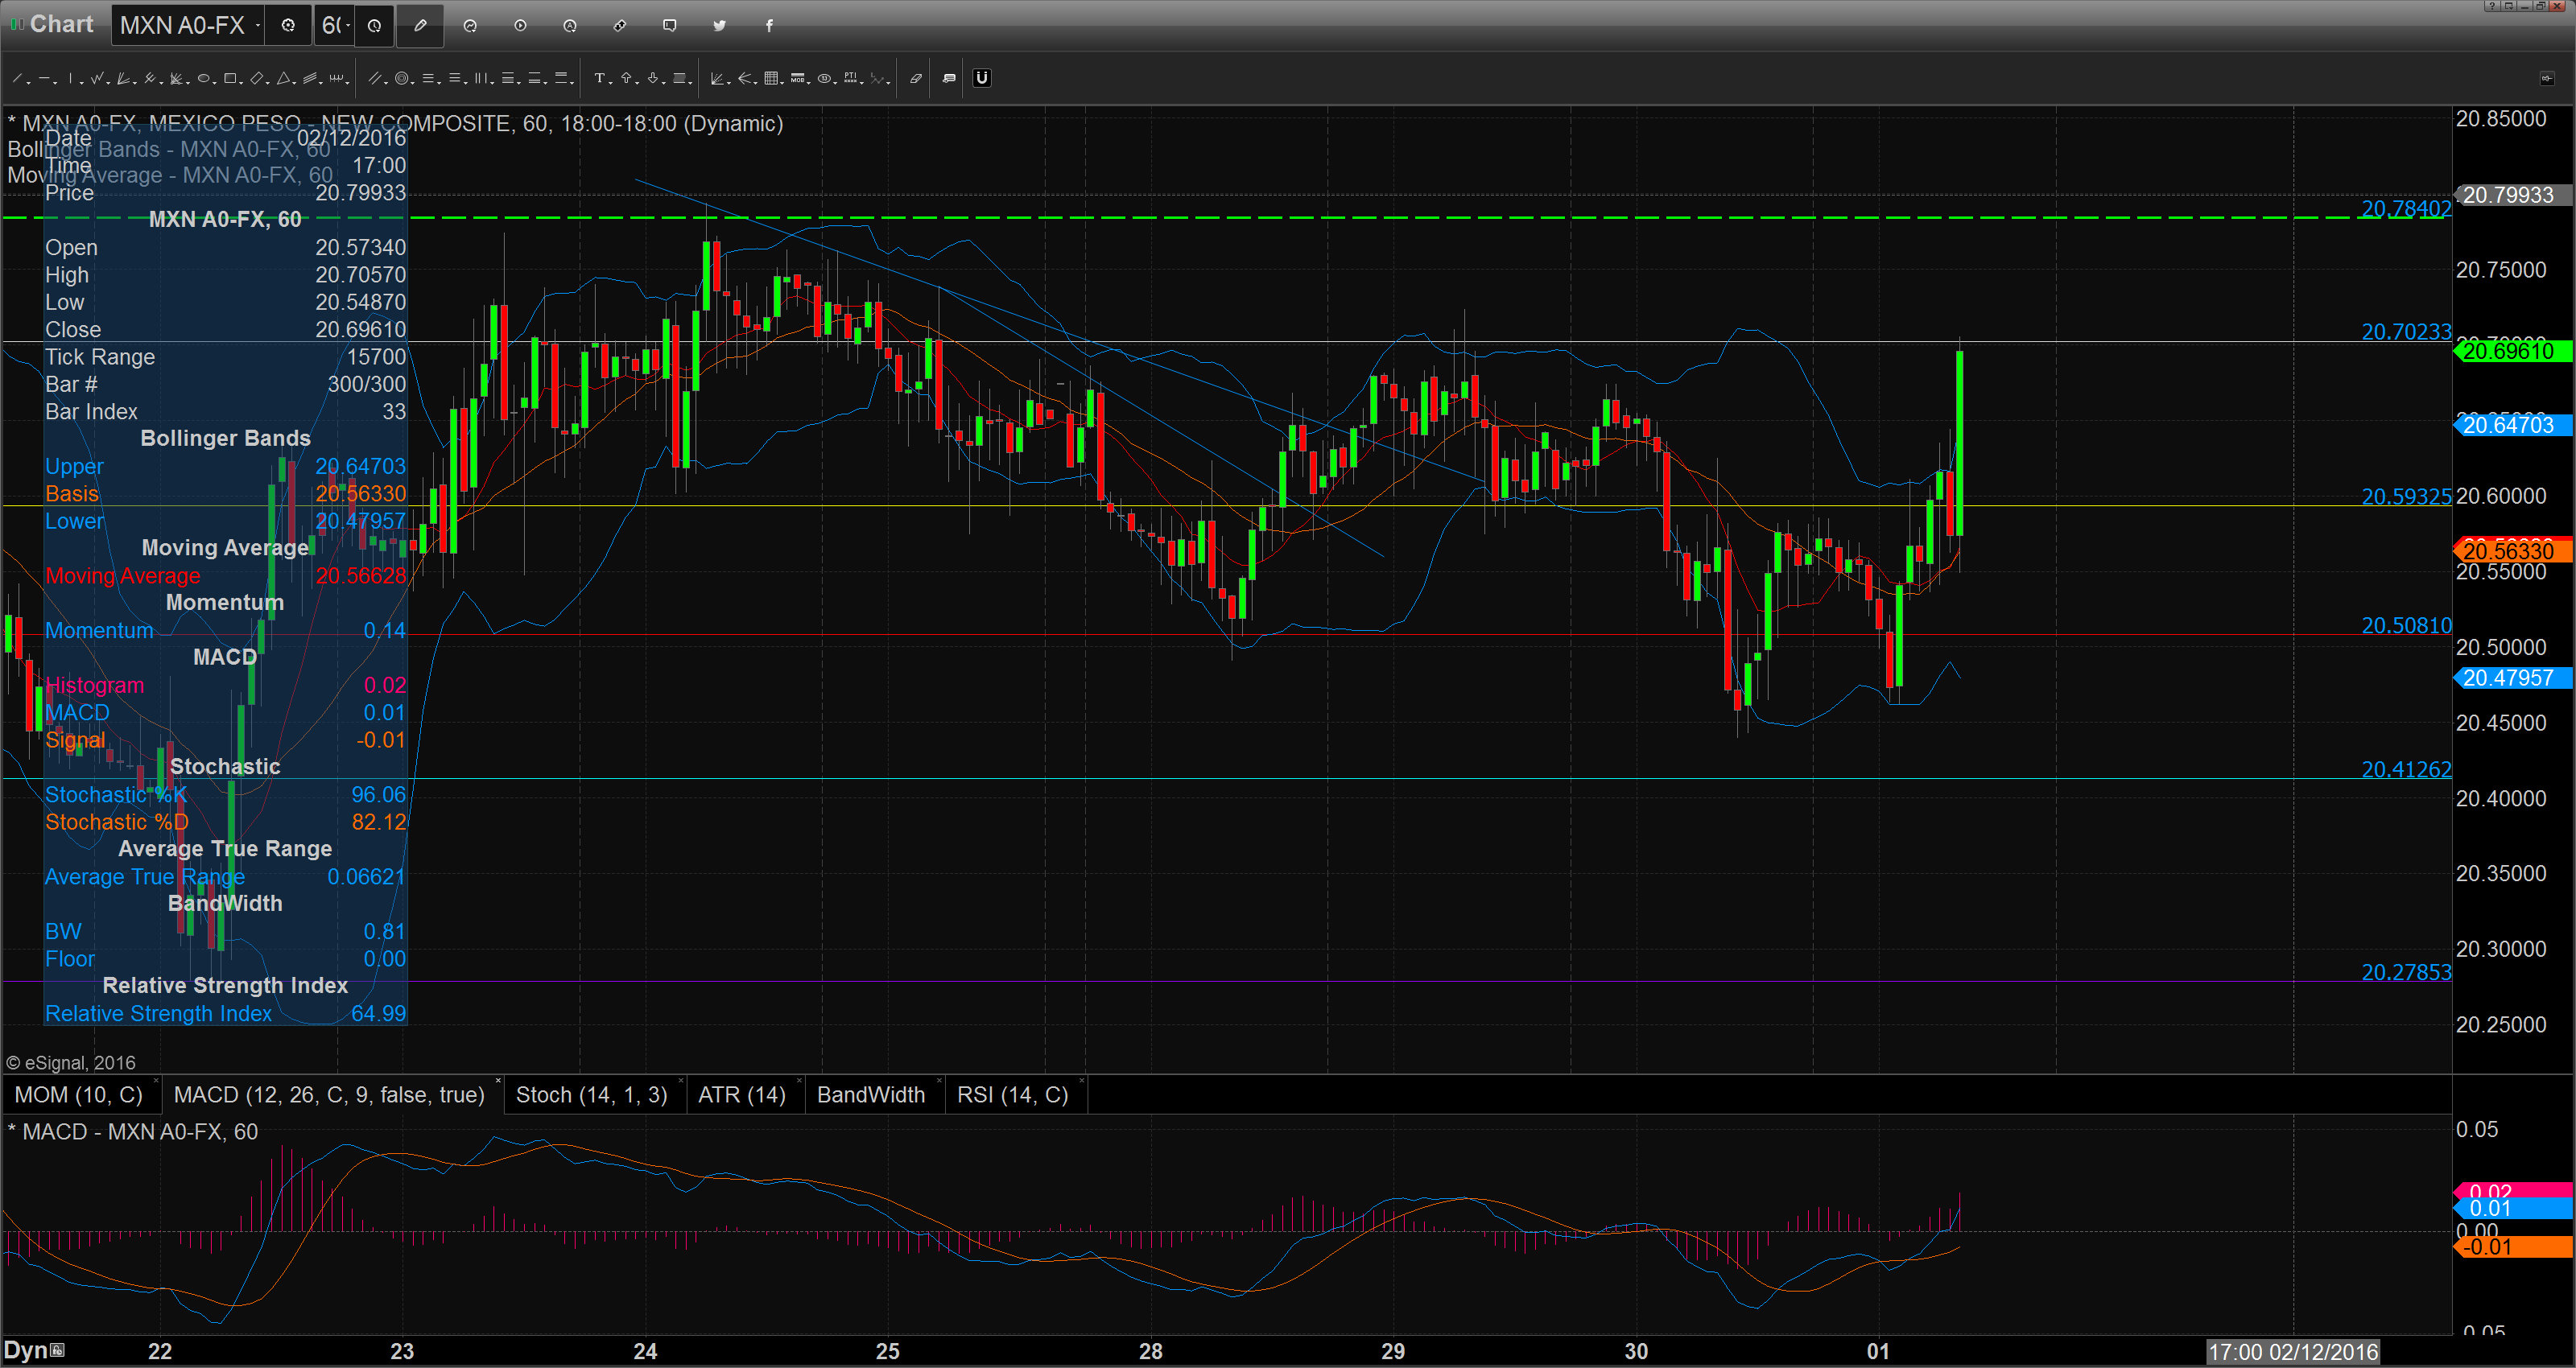Select the ellipse drawing tool
Screen dimensions: 2576x1368
203,78
